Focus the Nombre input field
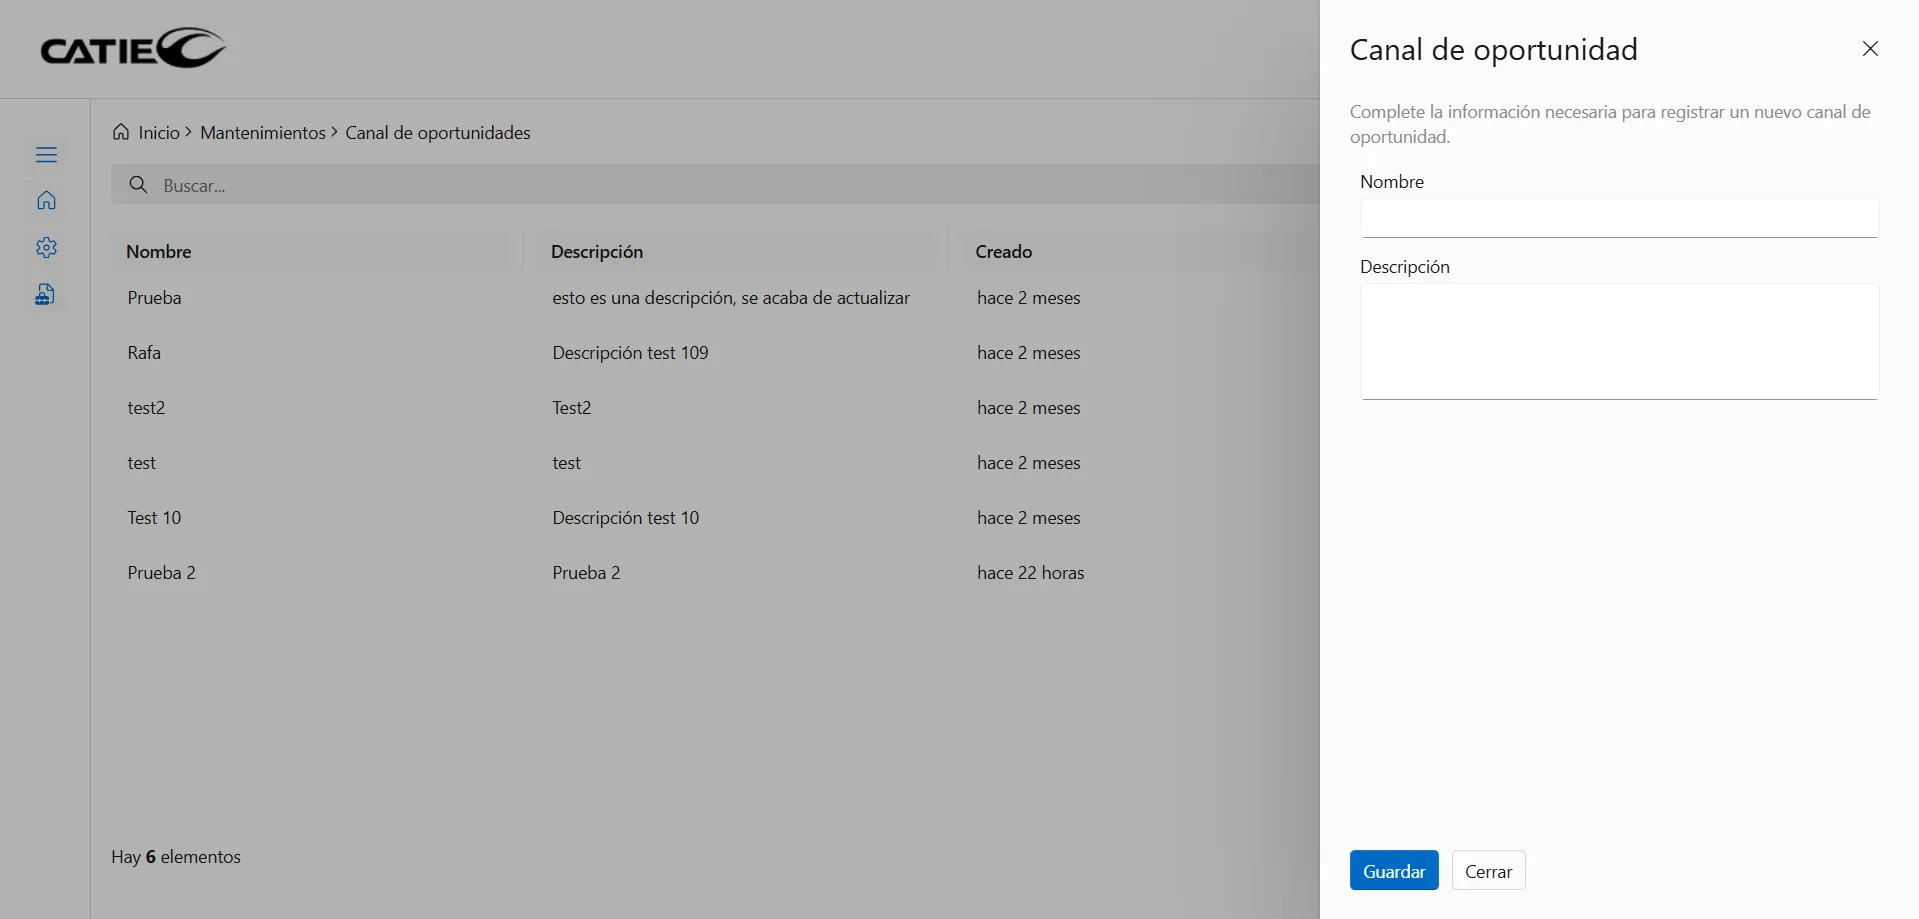This screenshot has width=1919, height=919. 1618,218
